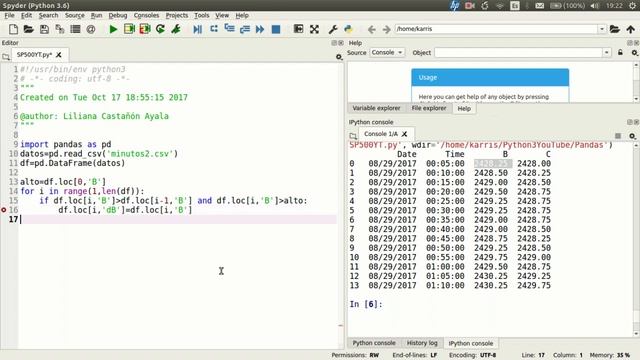
Task: Click Step into function icon
Action: pos(229,29)
